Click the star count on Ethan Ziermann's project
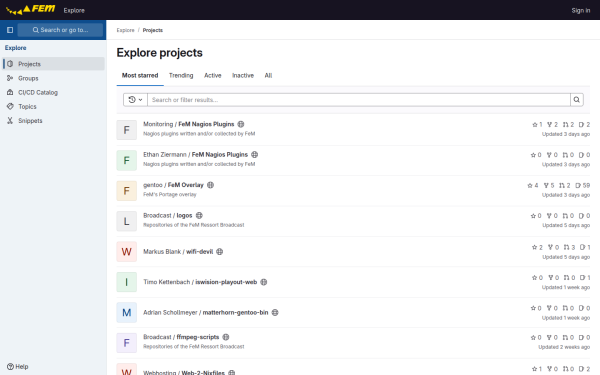Viewport: 600px width, 375px height. [536, 155]
